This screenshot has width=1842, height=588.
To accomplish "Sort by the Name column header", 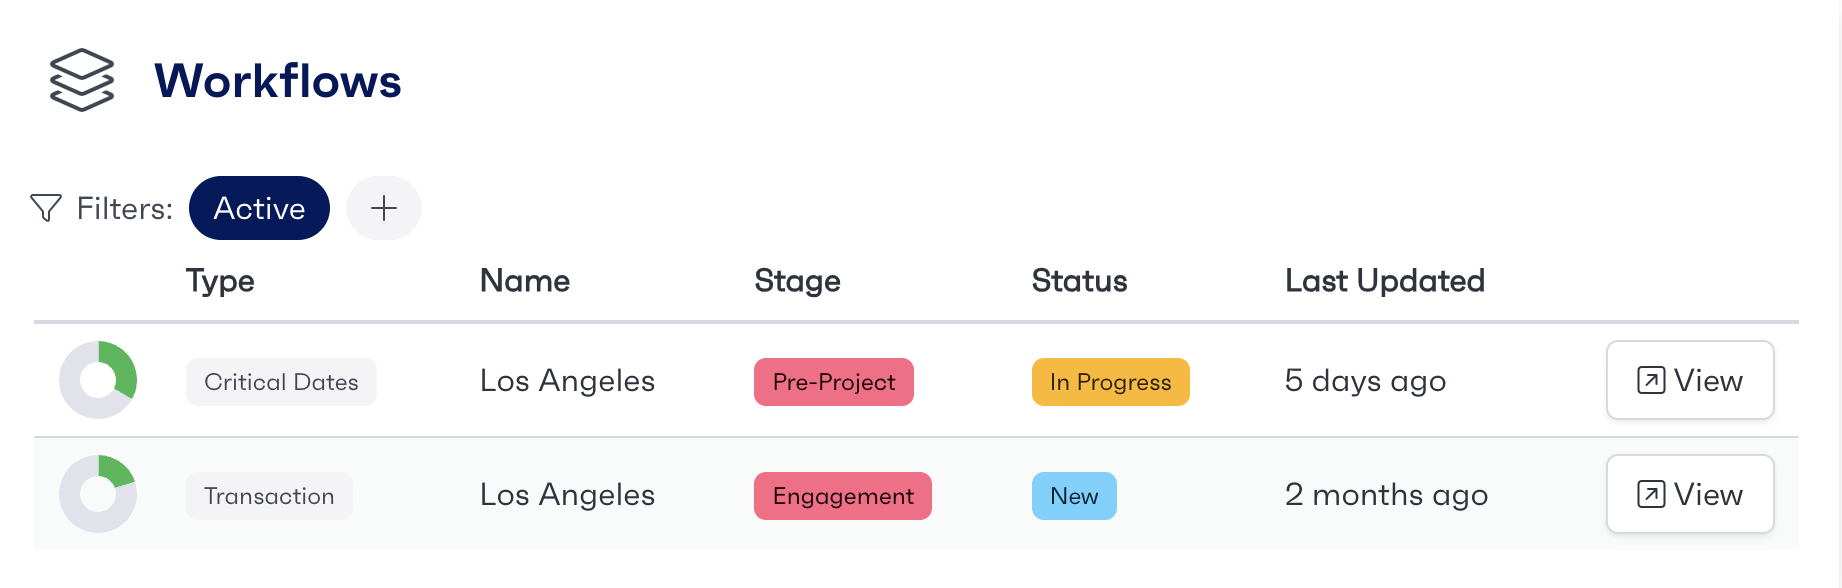I will pyautogui.click(x=525, y=281).
